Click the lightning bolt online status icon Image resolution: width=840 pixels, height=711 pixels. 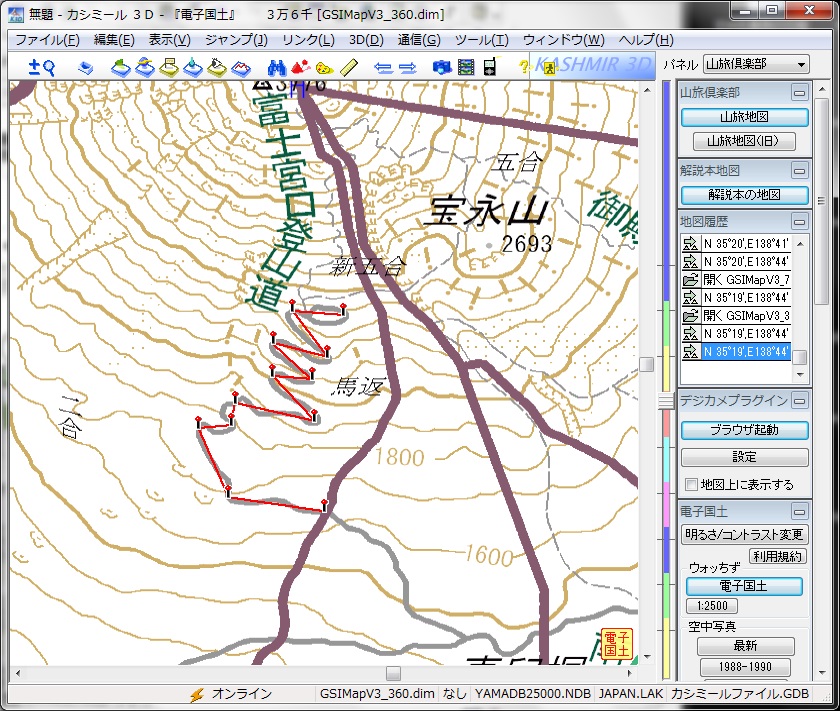click(197, 694)
